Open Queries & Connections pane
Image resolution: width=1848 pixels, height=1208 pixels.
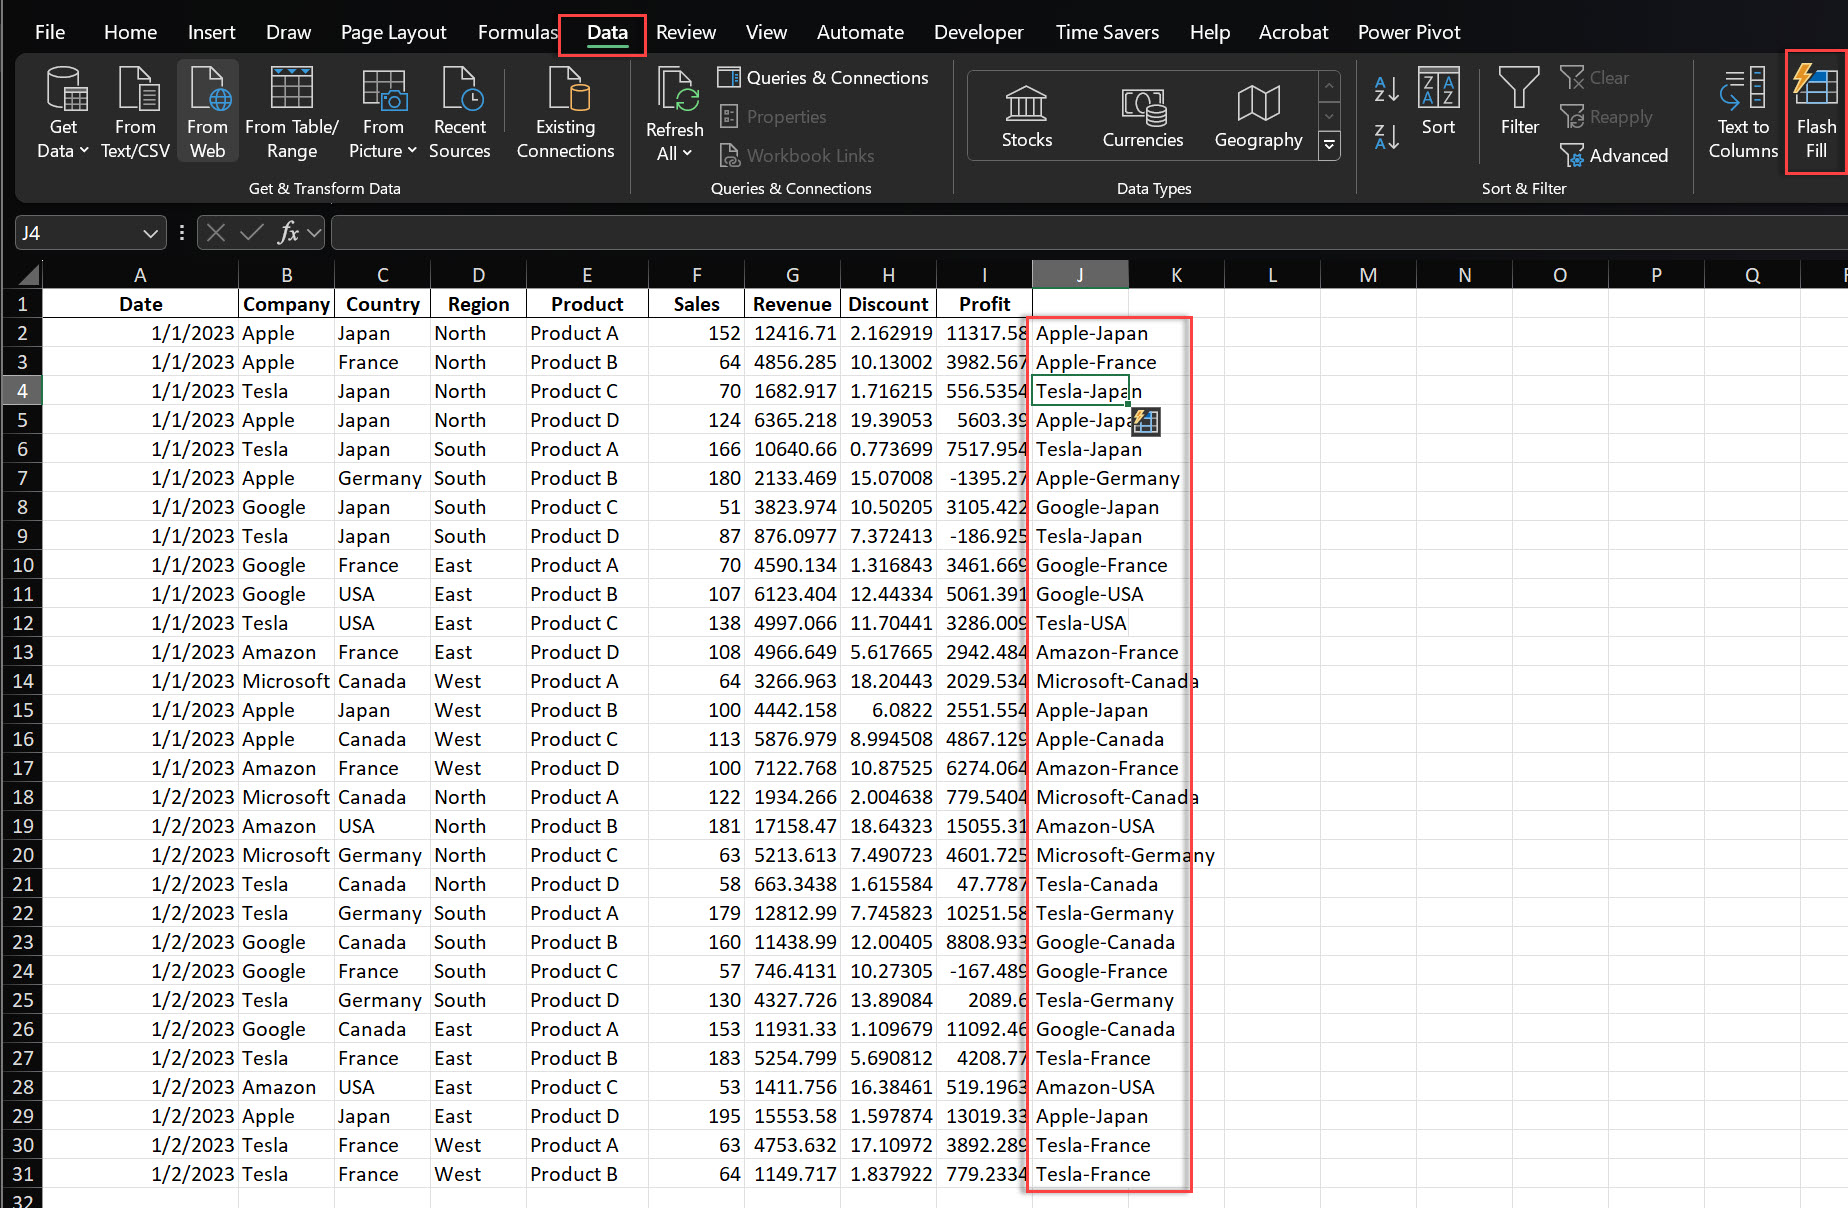coord(823,77)
